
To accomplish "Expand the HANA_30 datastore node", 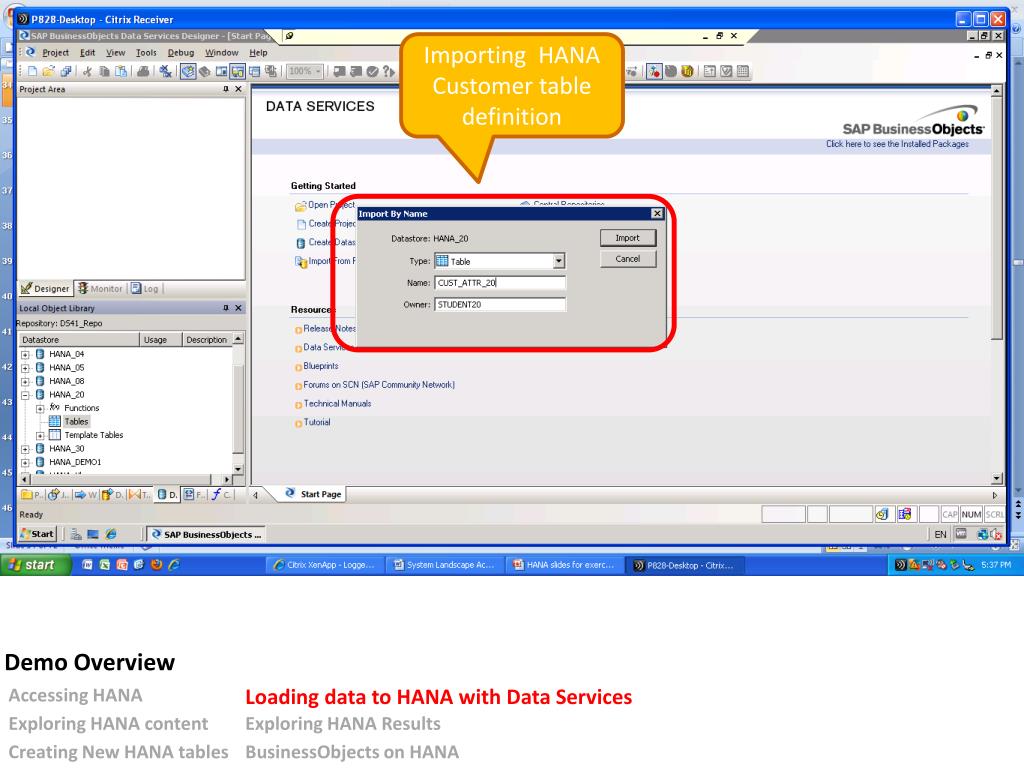I will 25,449.
